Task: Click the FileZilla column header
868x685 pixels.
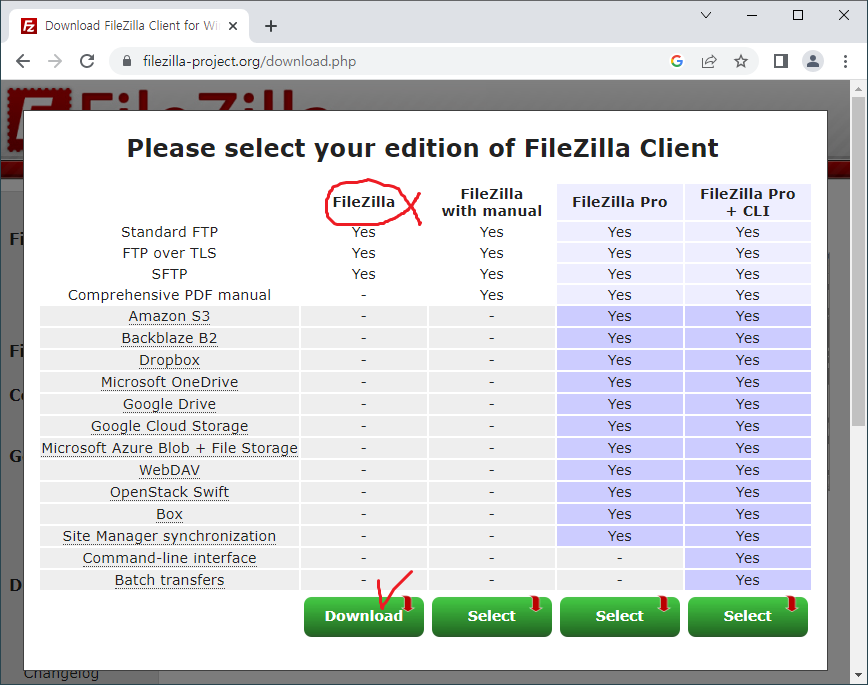Action: click(364, 202)
